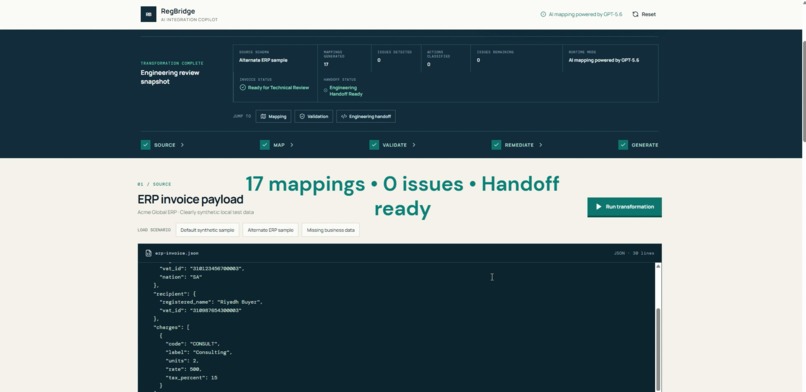Jump to the Validation section

[314, 117]
